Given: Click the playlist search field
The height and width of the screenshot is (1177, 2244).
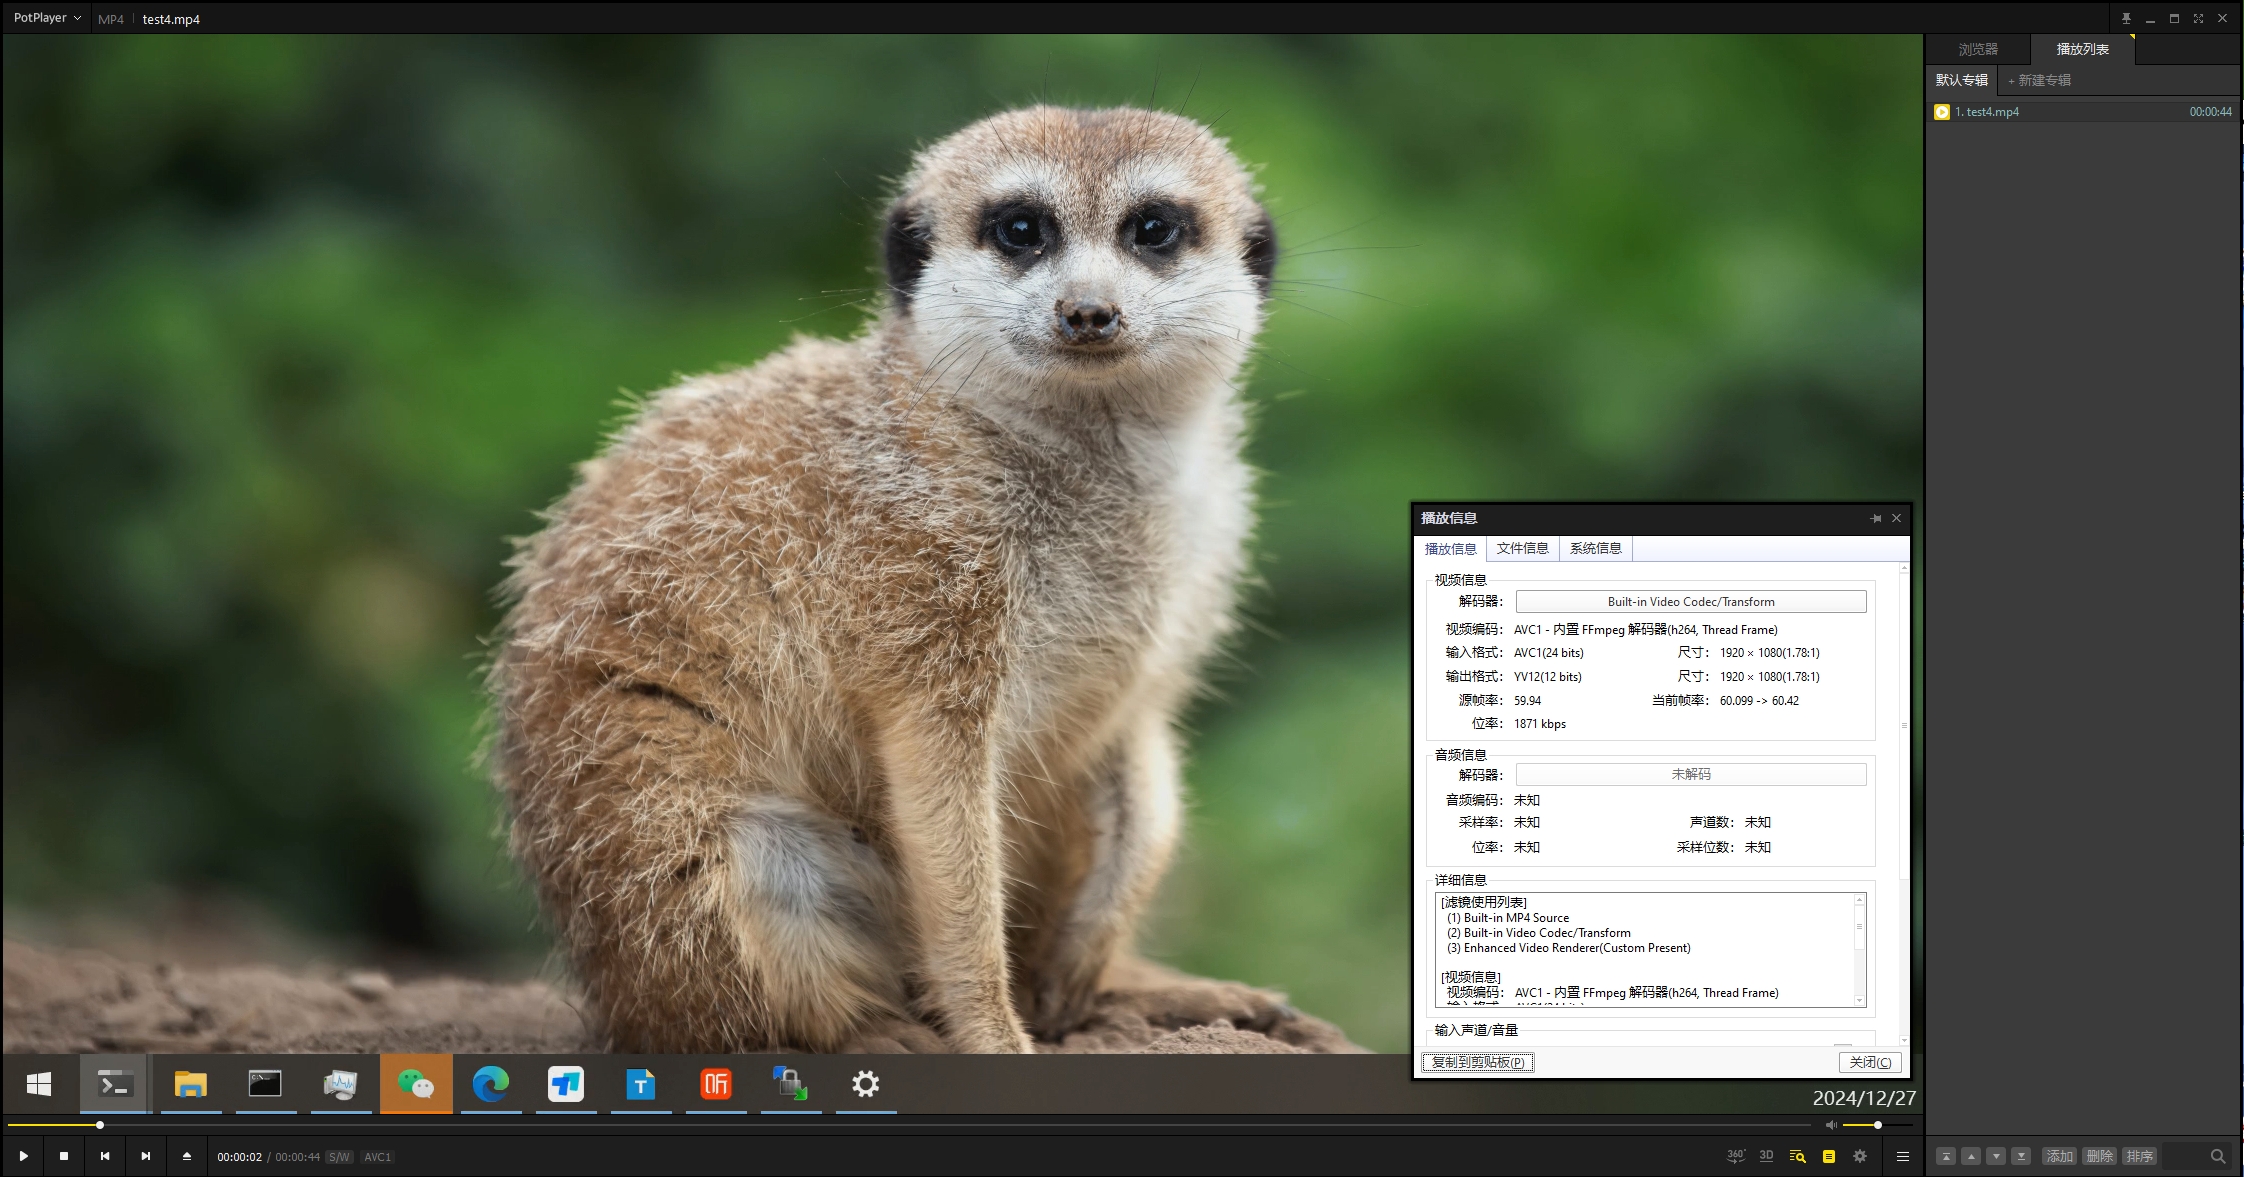Looking at the screenshot, I should (x=2196, y=1156).
